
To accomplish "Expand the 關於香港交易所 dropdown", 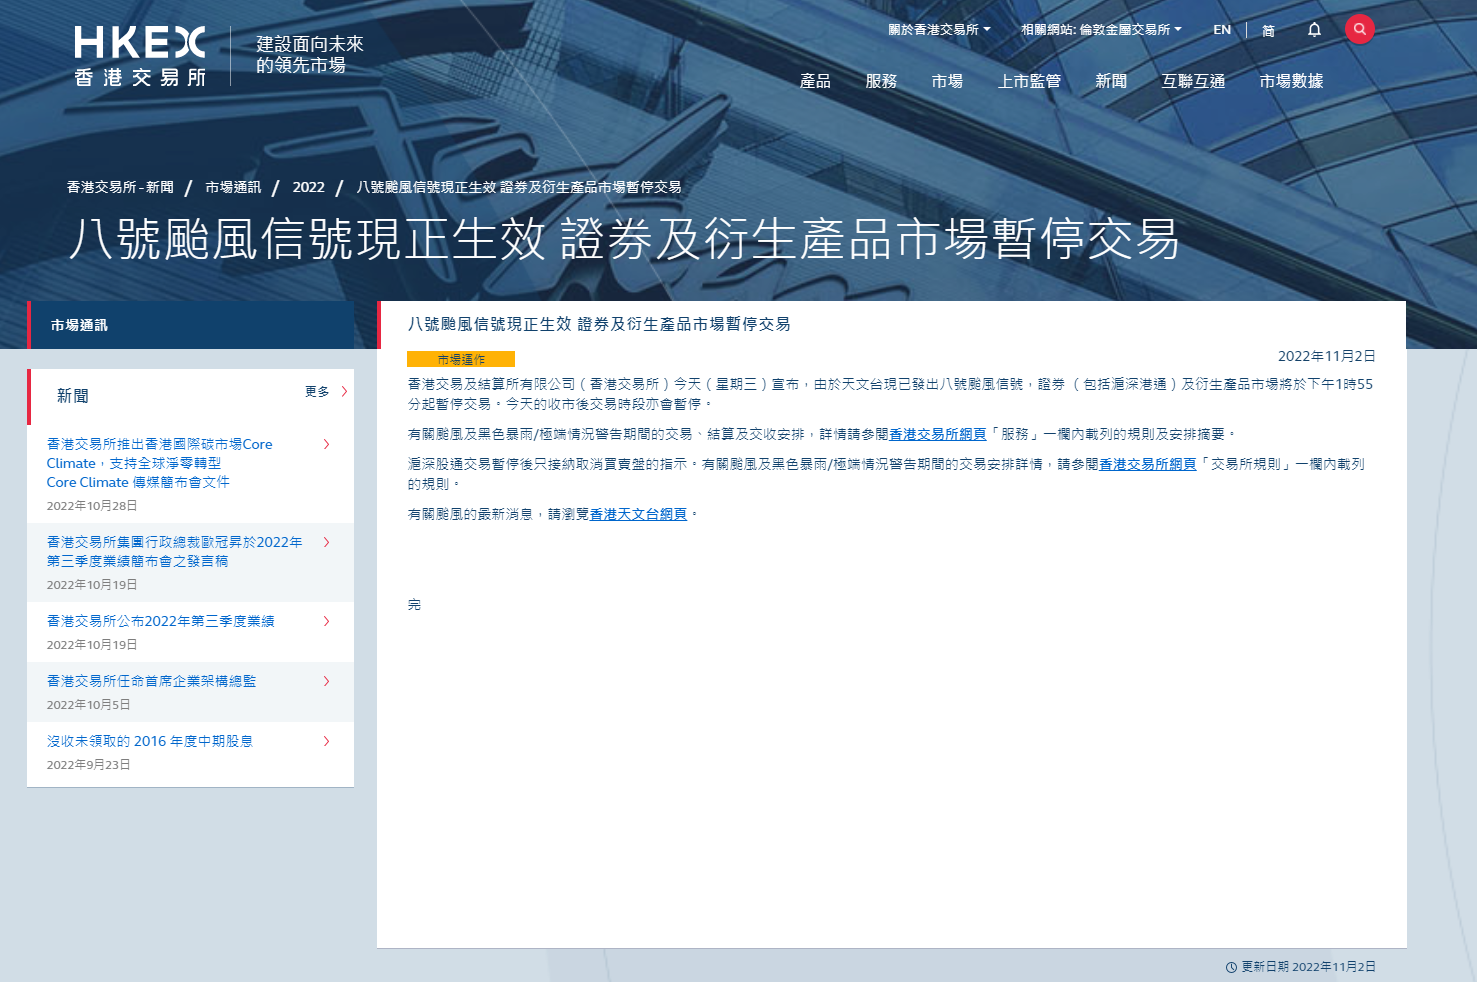I will coord(939,30).
